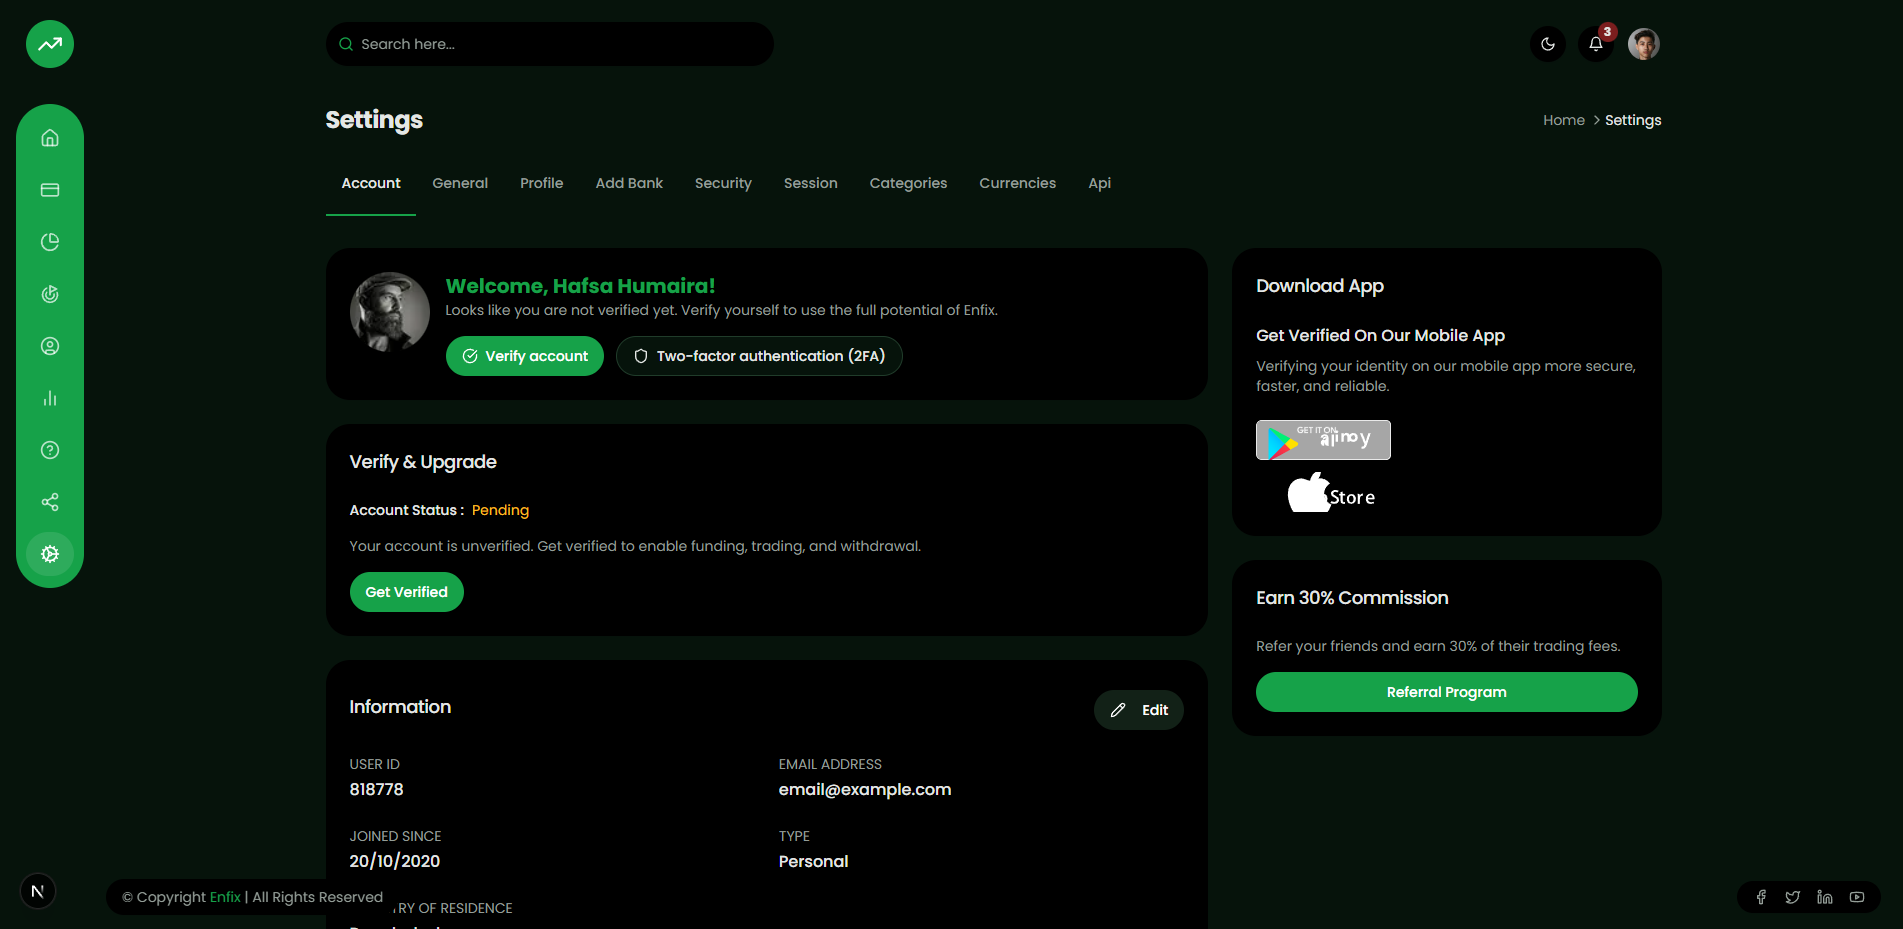Open the share icon in sidebar

point(50,502)
